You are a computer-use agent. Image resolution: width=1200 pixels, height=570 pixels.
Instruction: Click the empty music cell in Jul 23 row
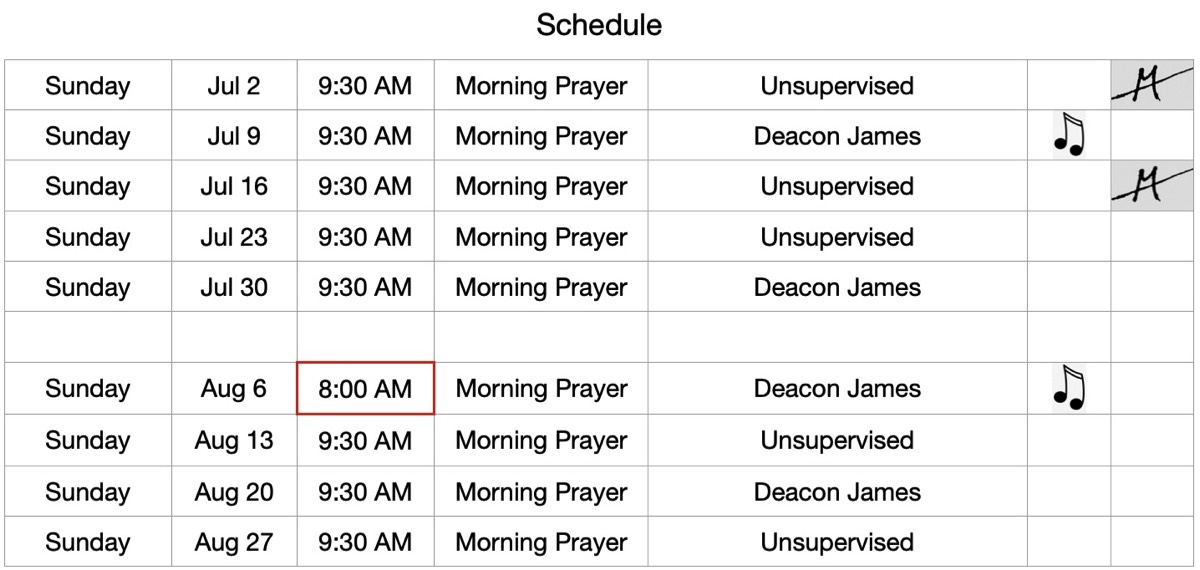coord(1069,237)
